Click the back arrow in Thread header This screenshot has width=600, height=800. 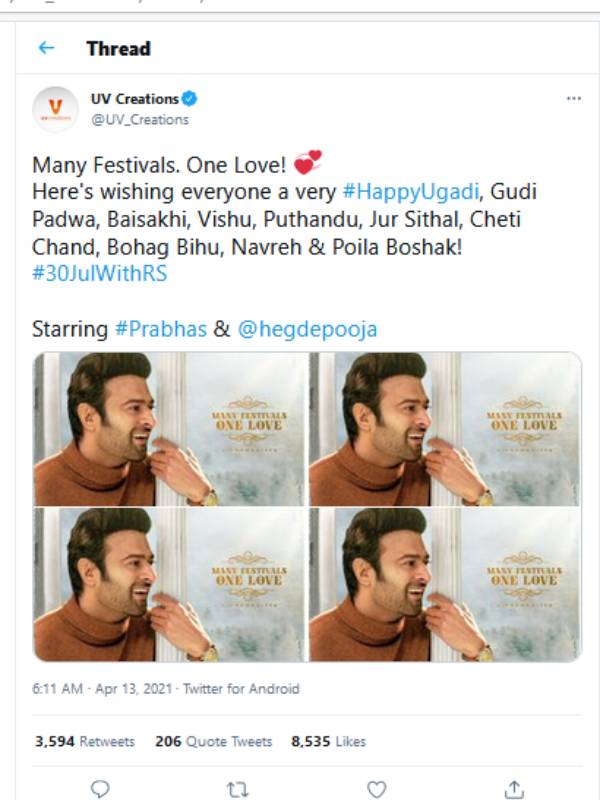click(46, 48)
